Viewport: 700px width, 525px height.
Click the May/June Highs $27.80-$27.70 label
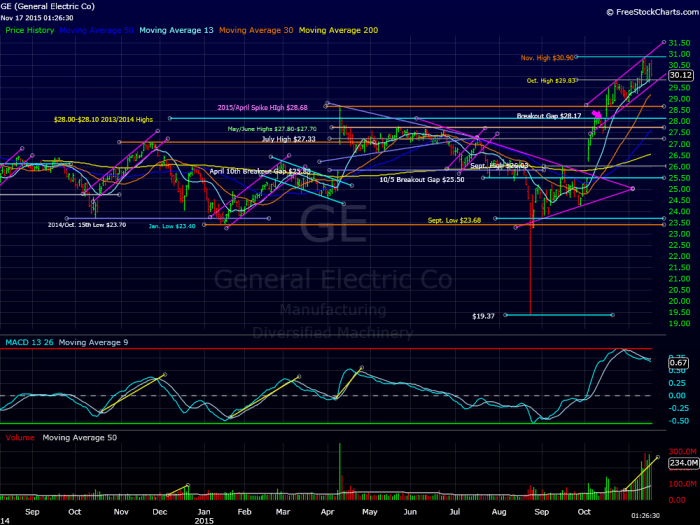[x=272, y=129]
